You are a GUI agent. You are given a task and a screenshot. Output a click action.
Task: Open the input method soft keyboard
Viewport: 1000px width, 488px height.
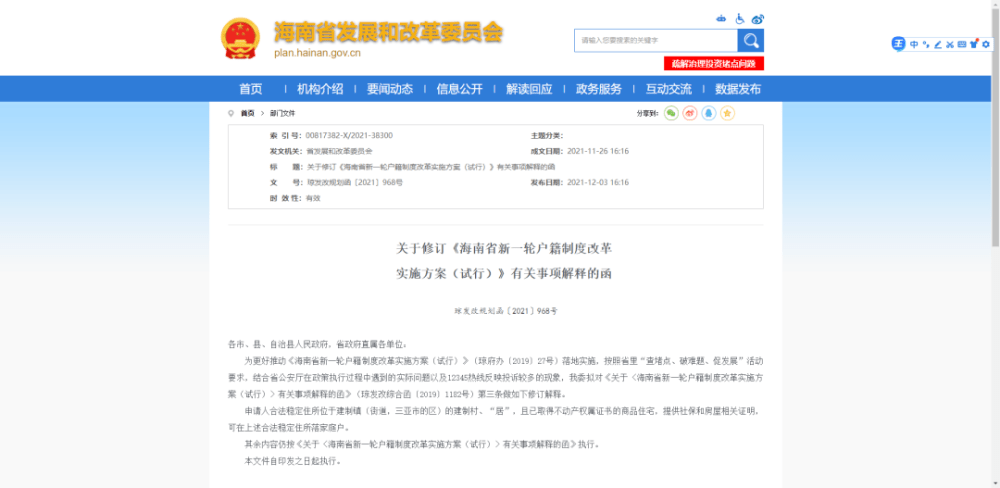click(x=962, y=44)
